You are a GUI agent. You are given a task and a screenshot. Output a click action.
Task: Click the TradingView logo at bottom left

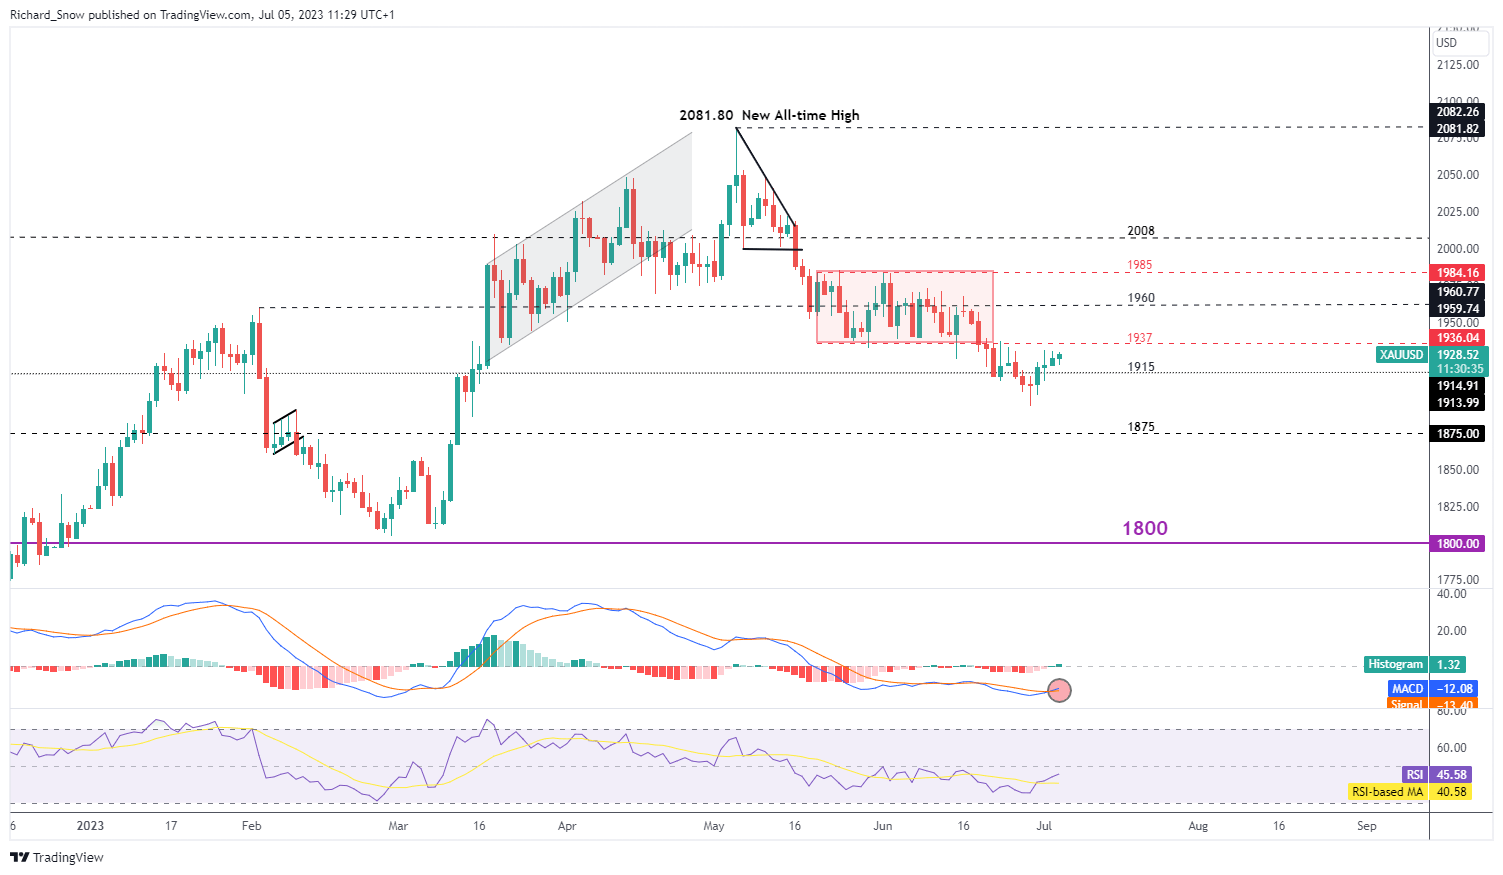(x=57, y=857)
